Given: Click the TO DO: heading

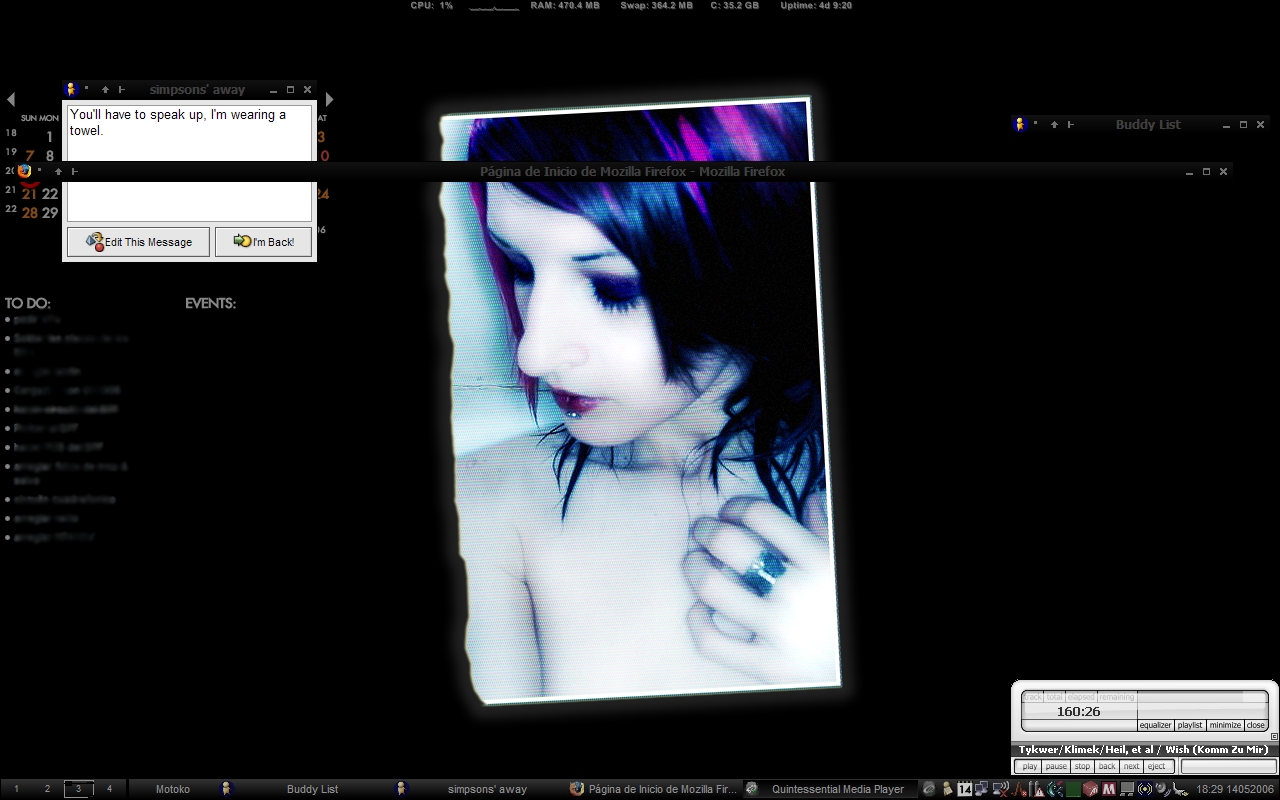Looking at the screenshot, I should (28, 303).
